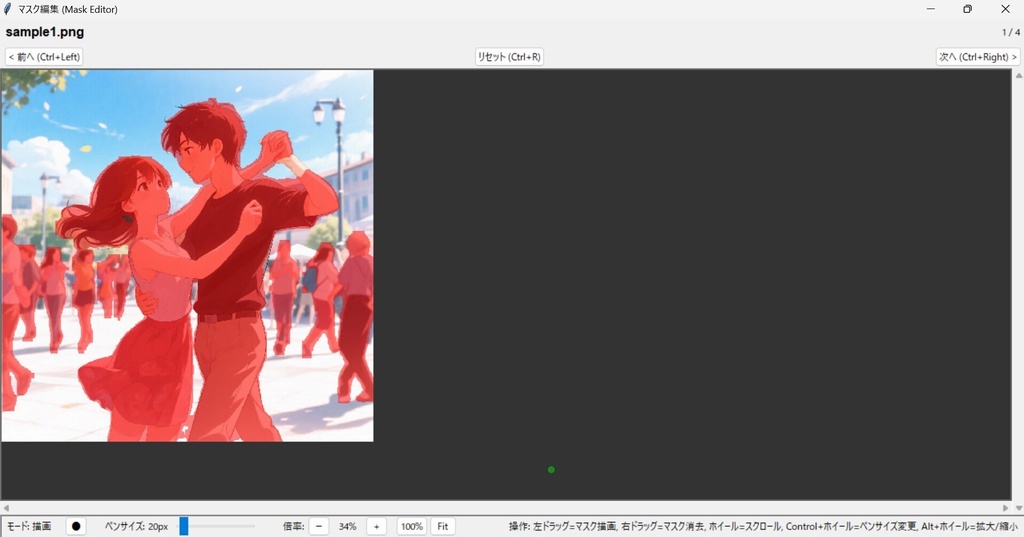Click the pen size slider handle

point(184,526)
